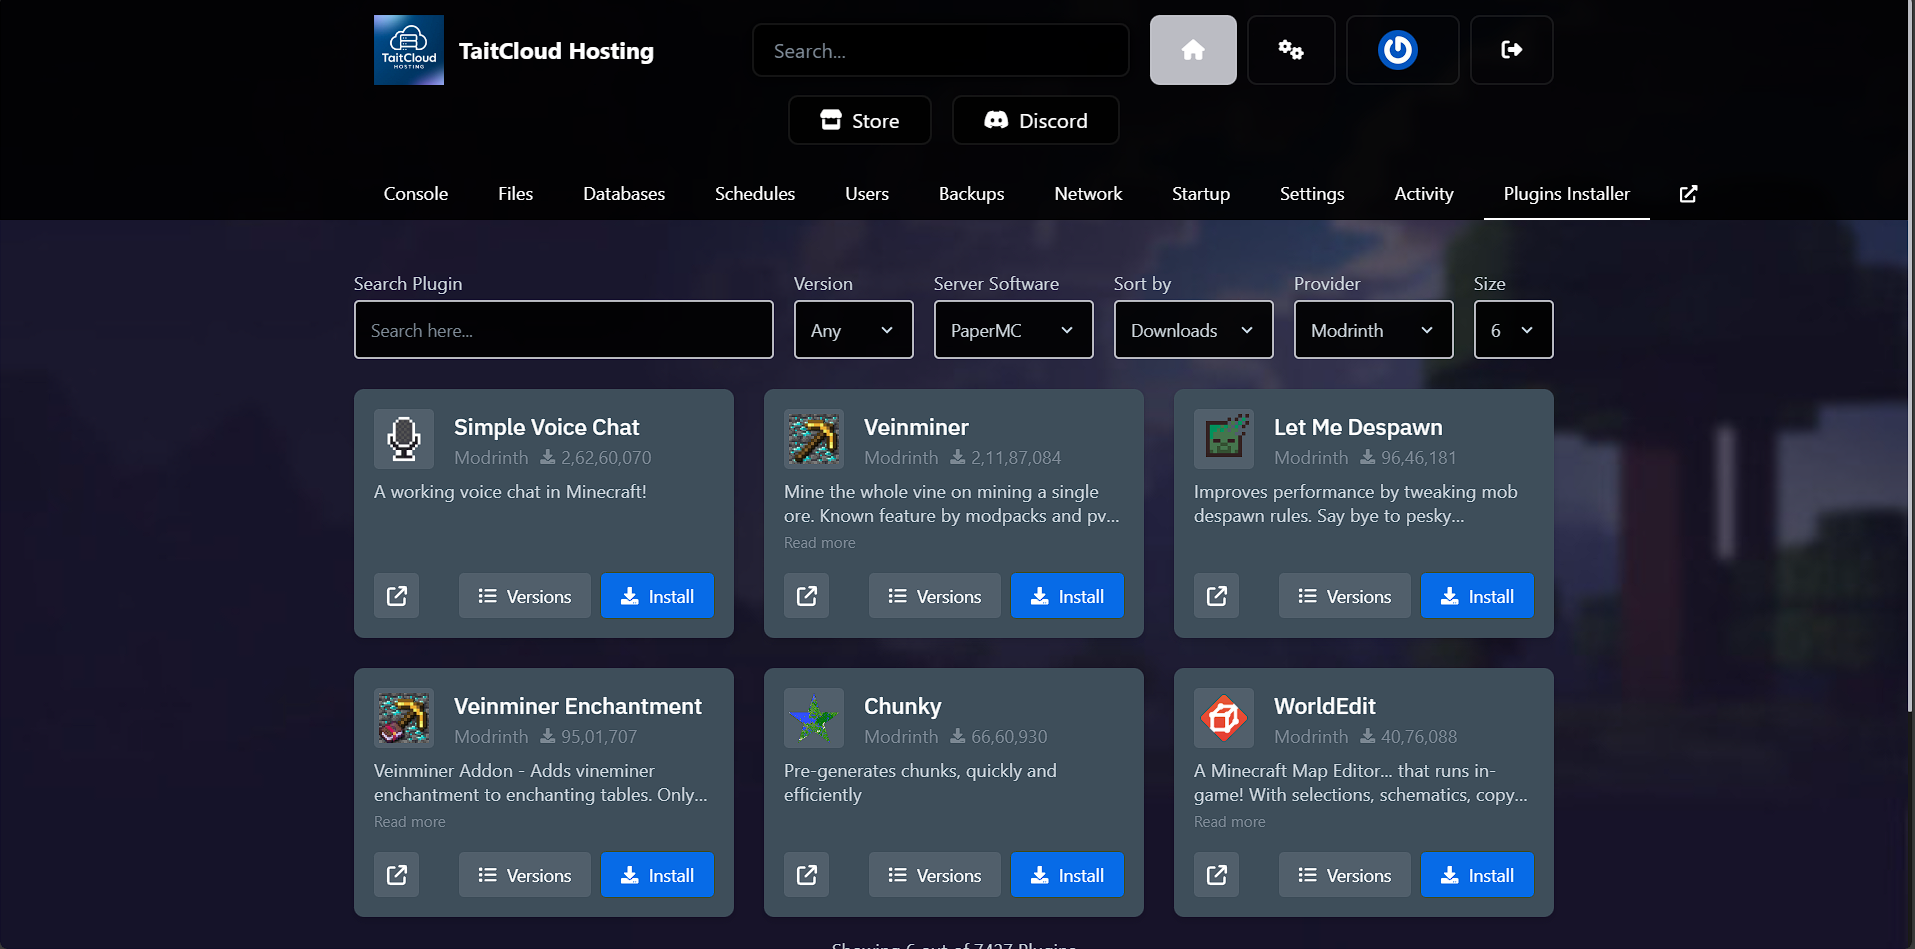Expand the Version dropdown
The width and height of the screenshot is (1915, 949).
853,330
